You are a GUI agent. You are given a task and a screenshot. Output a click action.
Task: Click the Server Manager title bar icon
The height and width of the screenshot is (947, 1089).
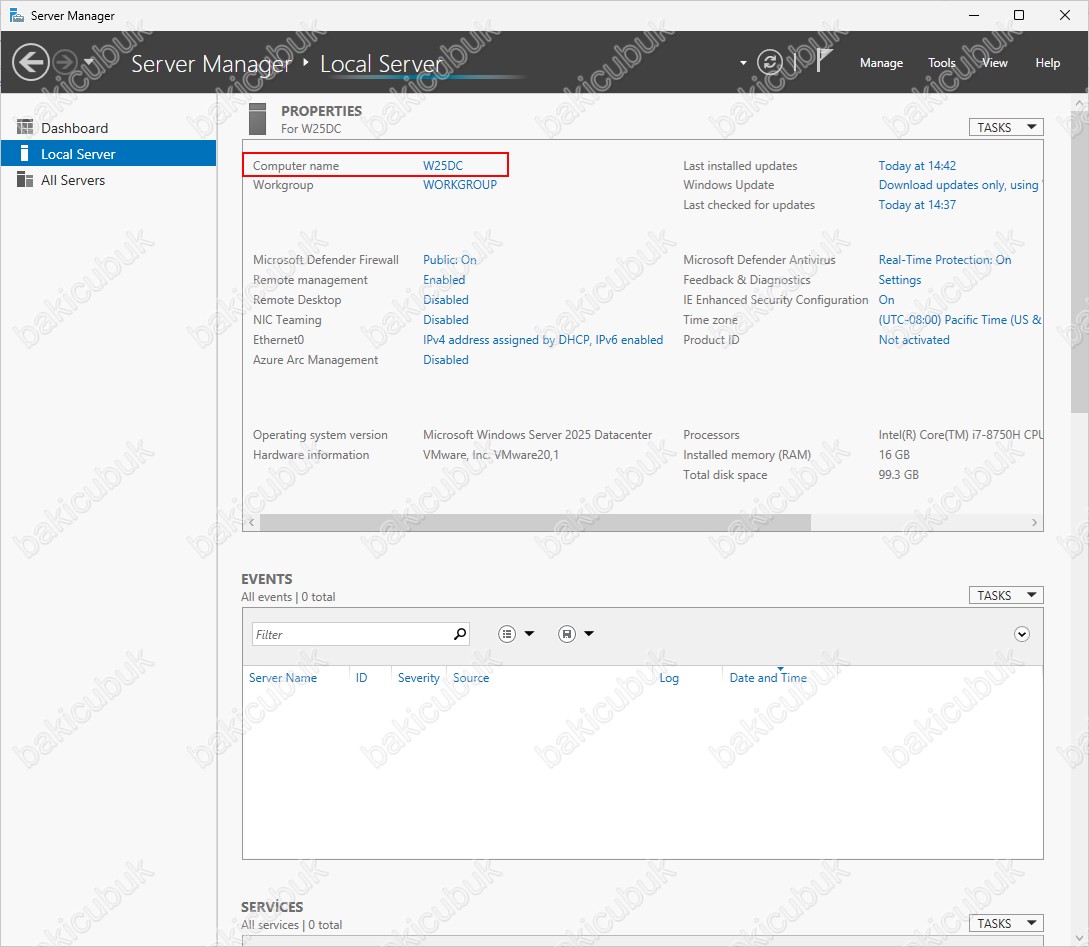coord(16,15)
